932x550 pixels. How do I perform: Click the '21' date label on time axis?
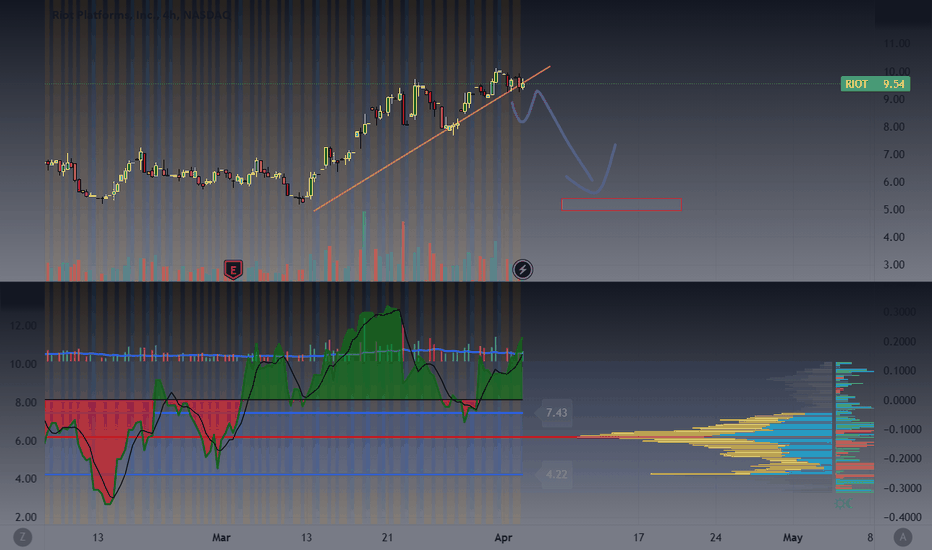[x=387, y=538]
